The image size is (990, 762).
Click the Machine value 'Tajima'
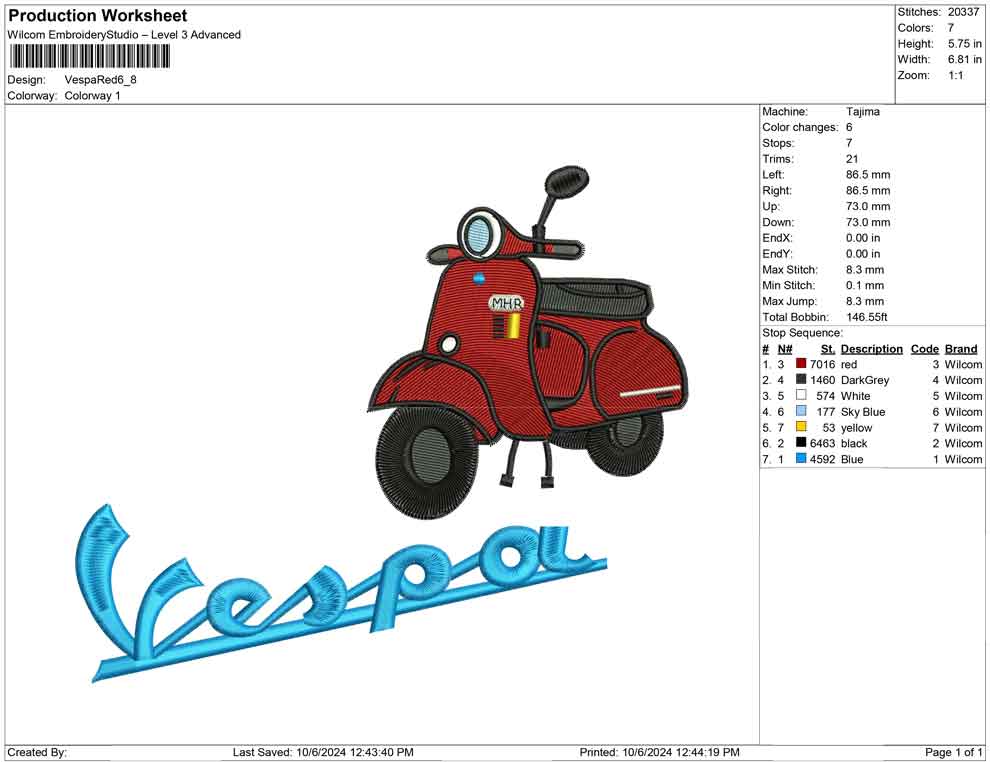click(x=862, y=111)
